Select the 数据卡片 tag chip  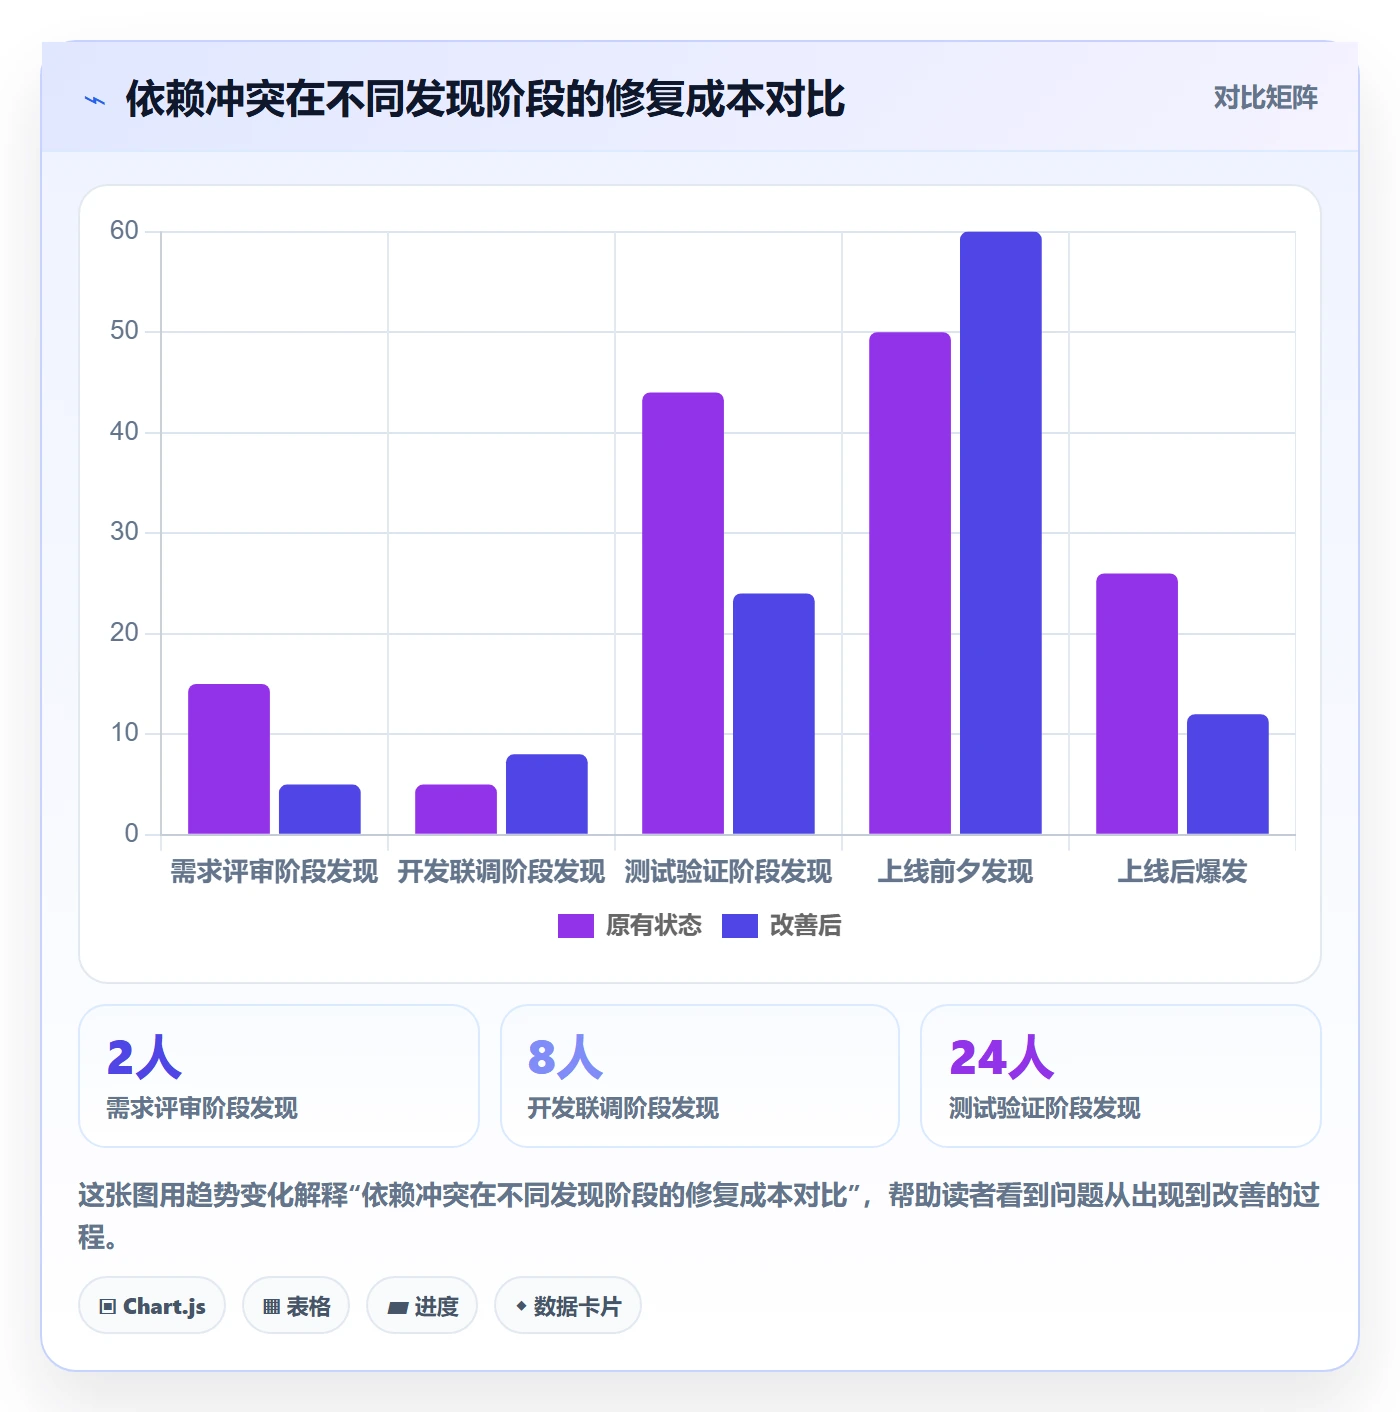point(568,1306)
